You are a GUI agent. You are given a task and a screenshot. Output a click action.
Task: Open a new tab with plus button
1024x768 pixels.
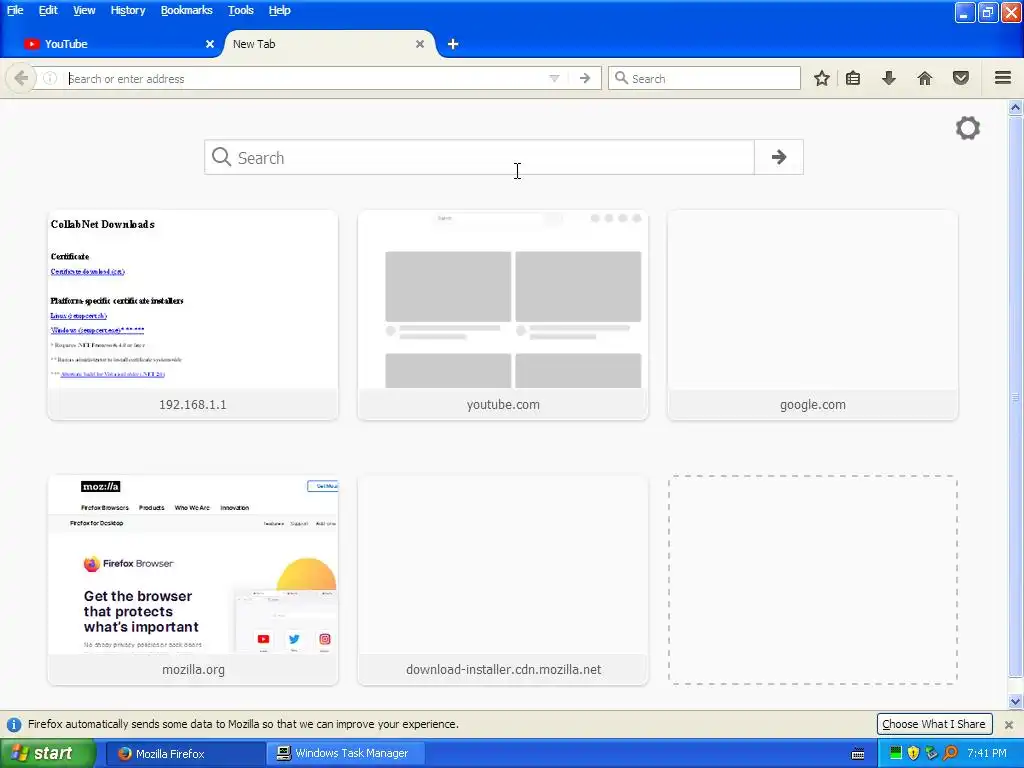click(453, 44)
